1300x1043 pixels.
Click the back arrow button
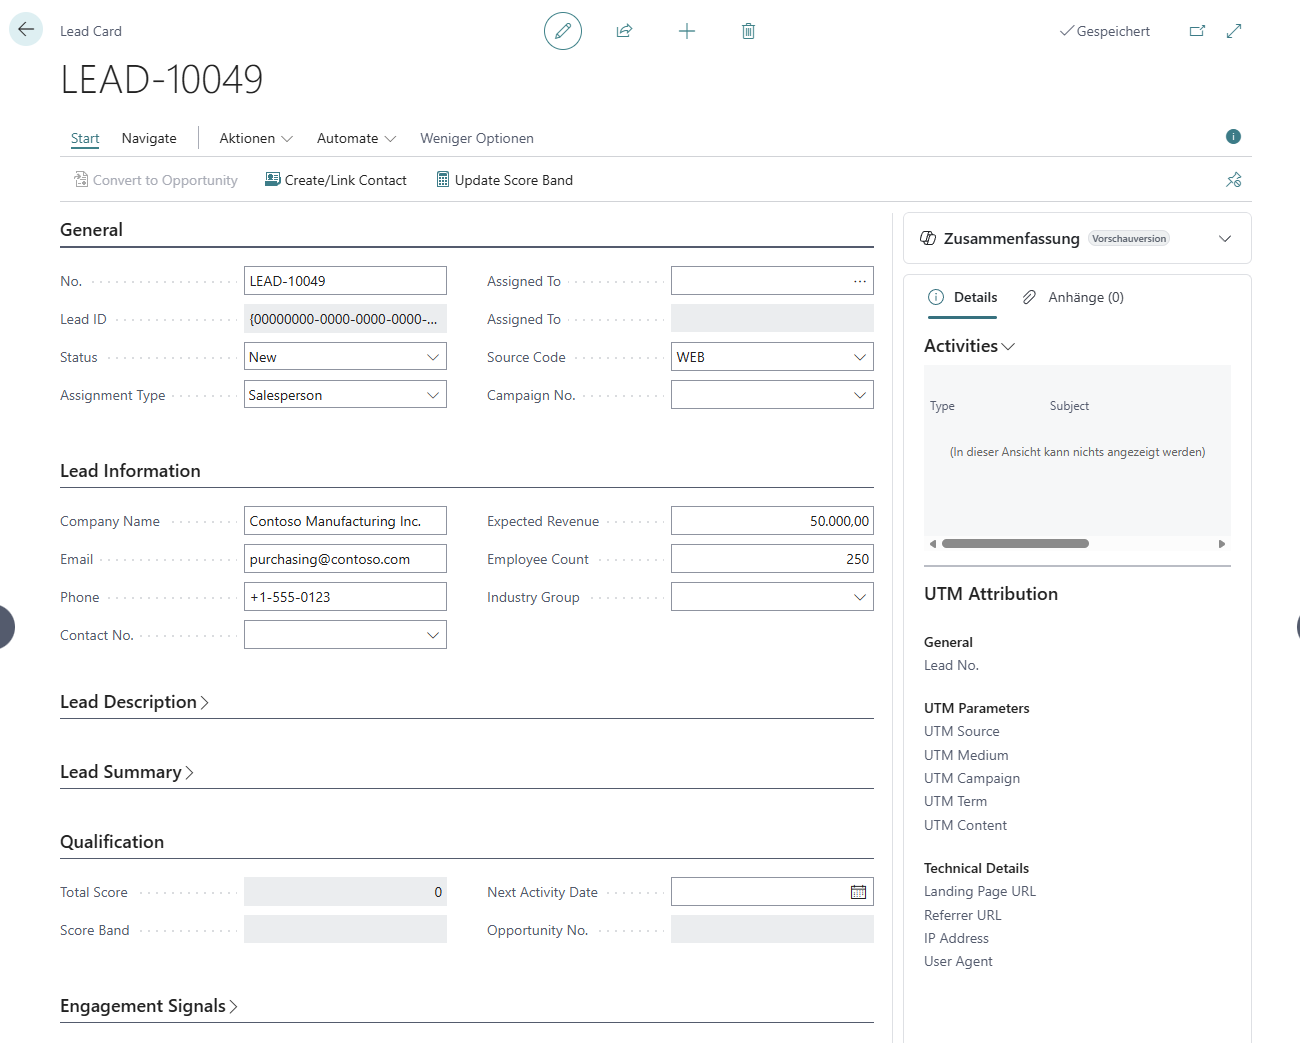pos(26,30)
